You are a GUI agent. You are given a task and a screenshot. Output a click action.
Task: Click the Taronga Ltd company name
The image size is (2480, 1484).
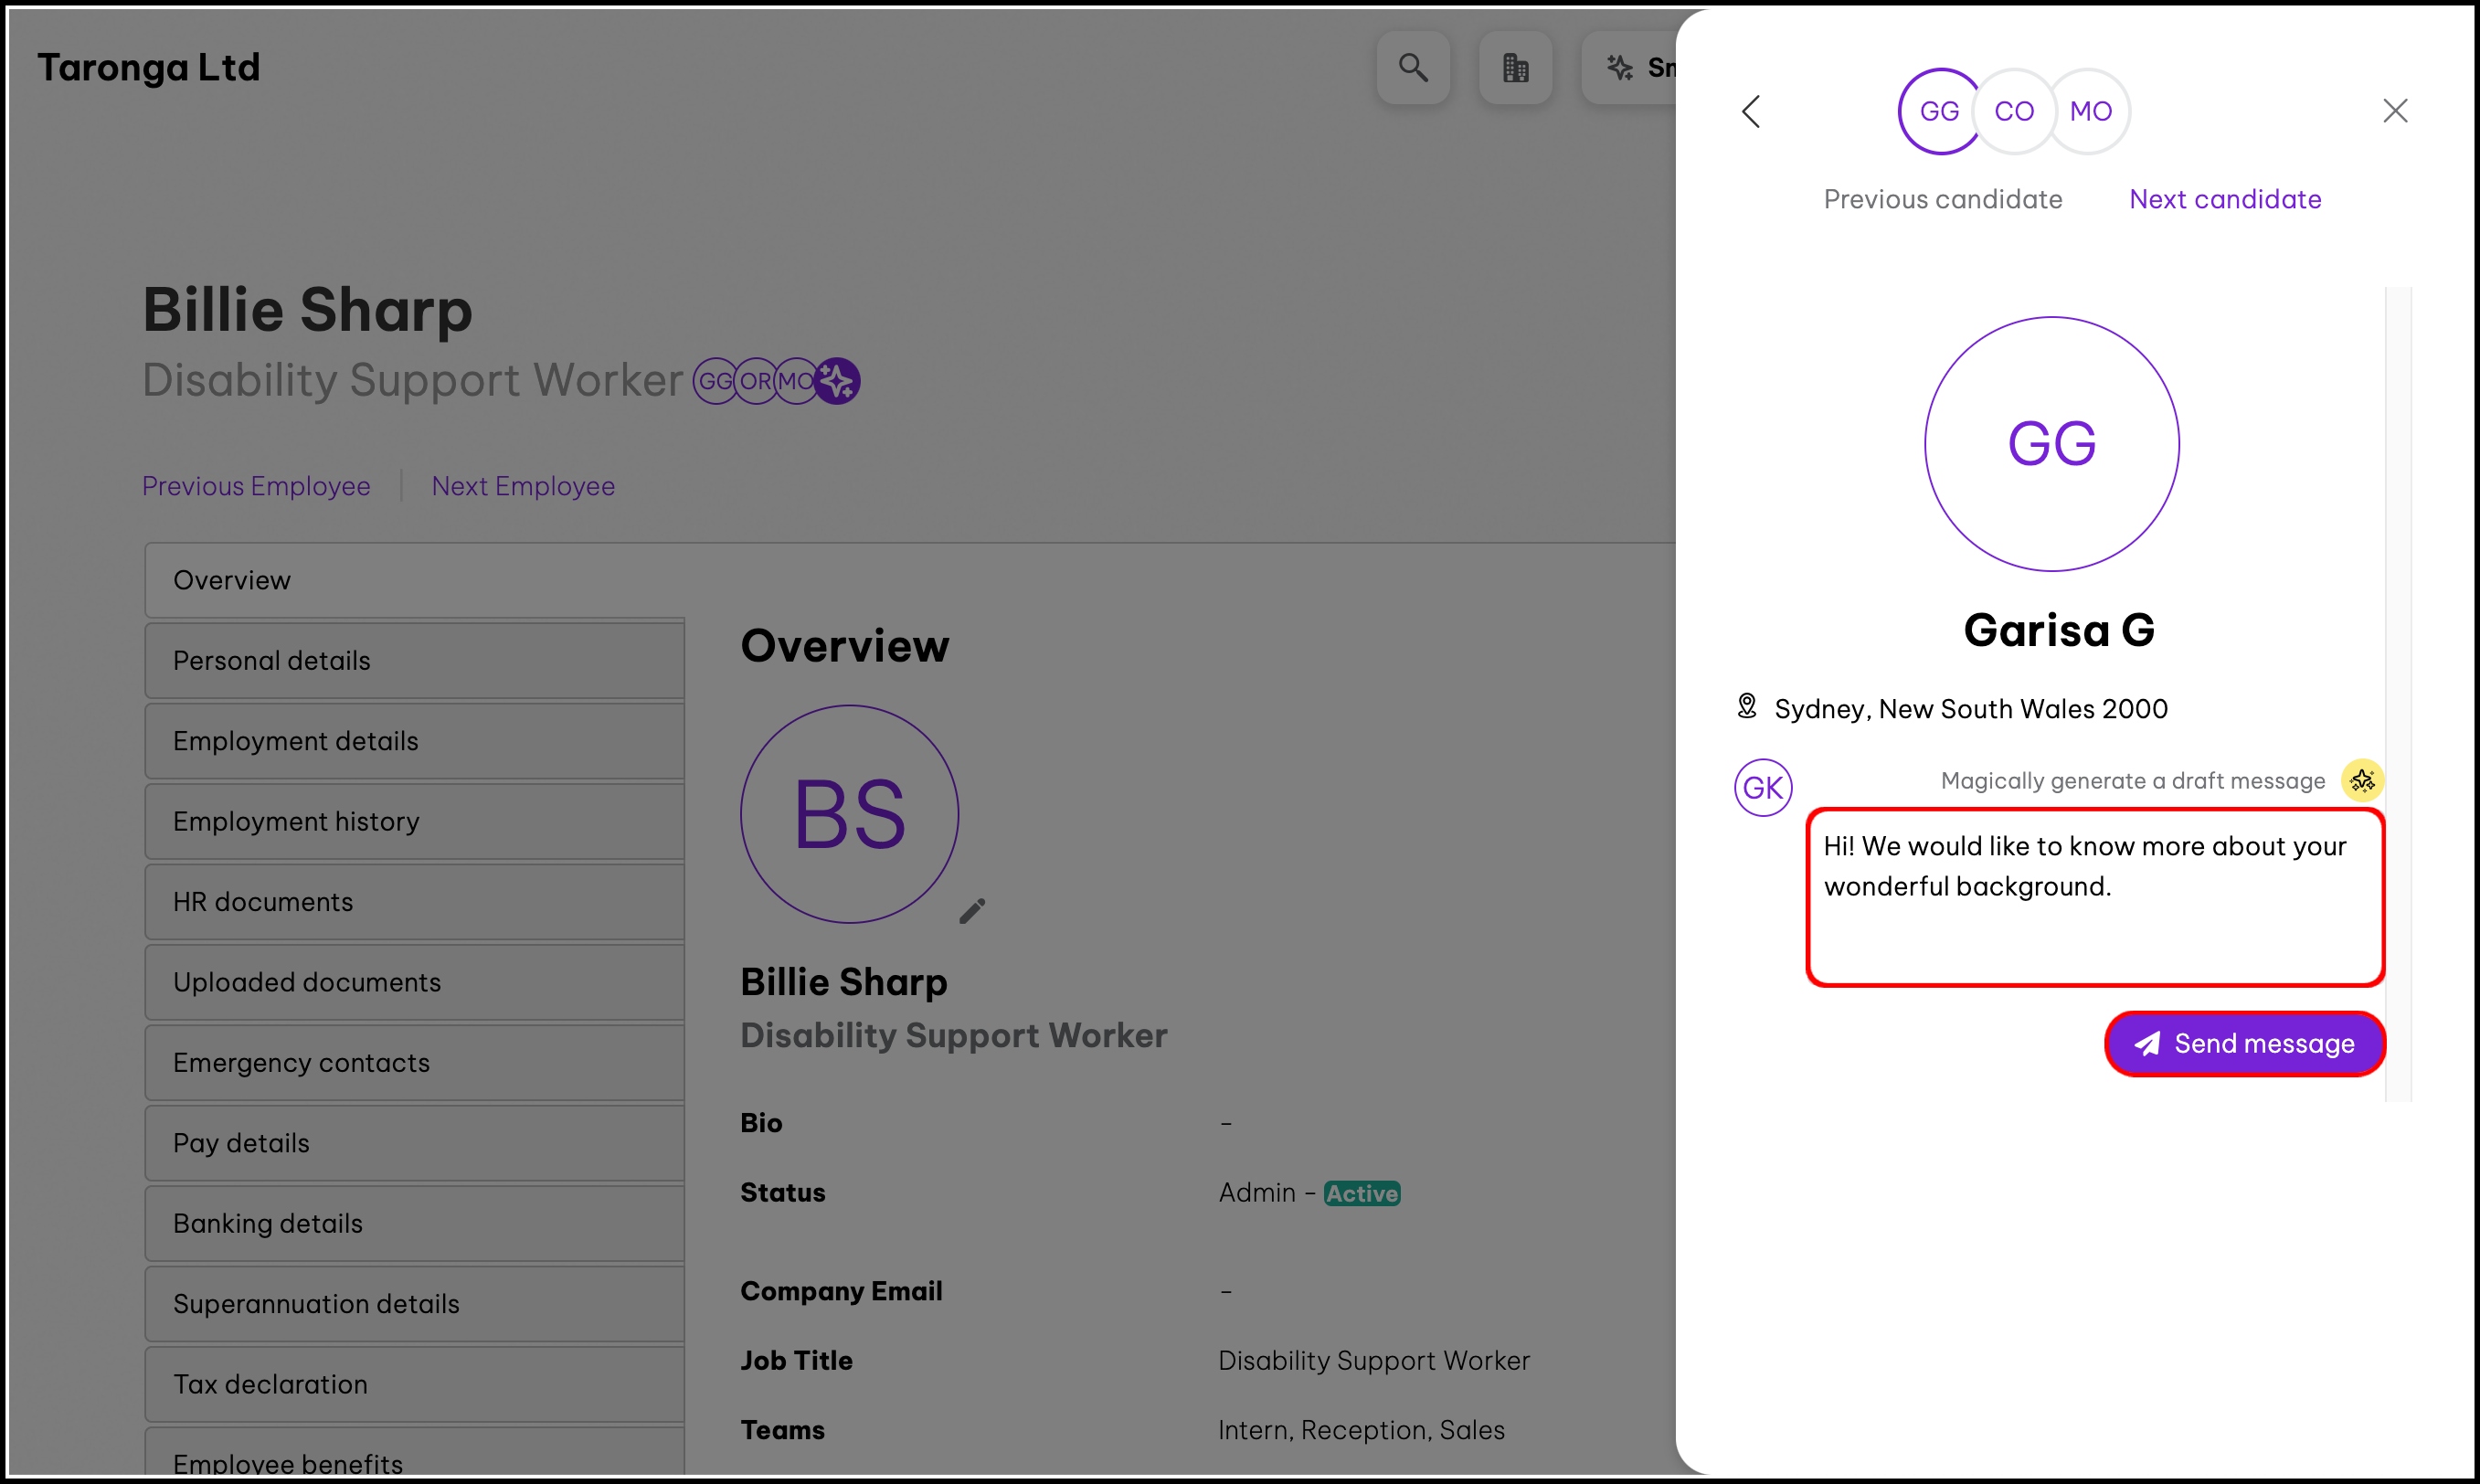coord(149,68)
